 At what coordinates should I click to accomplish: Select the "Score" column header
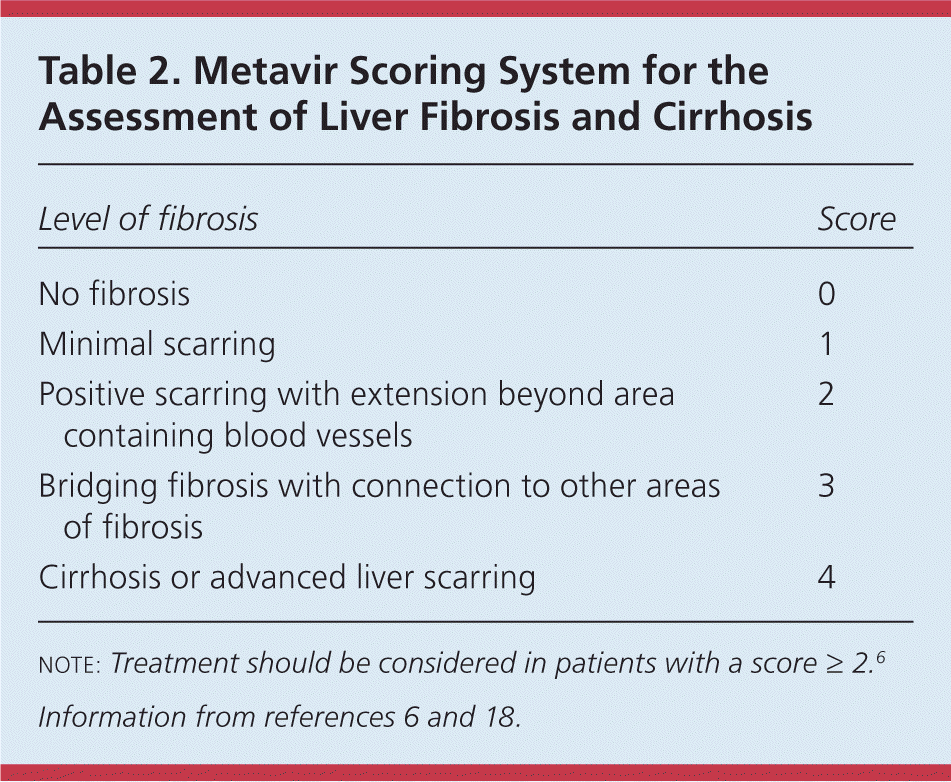tap(856, 219)
